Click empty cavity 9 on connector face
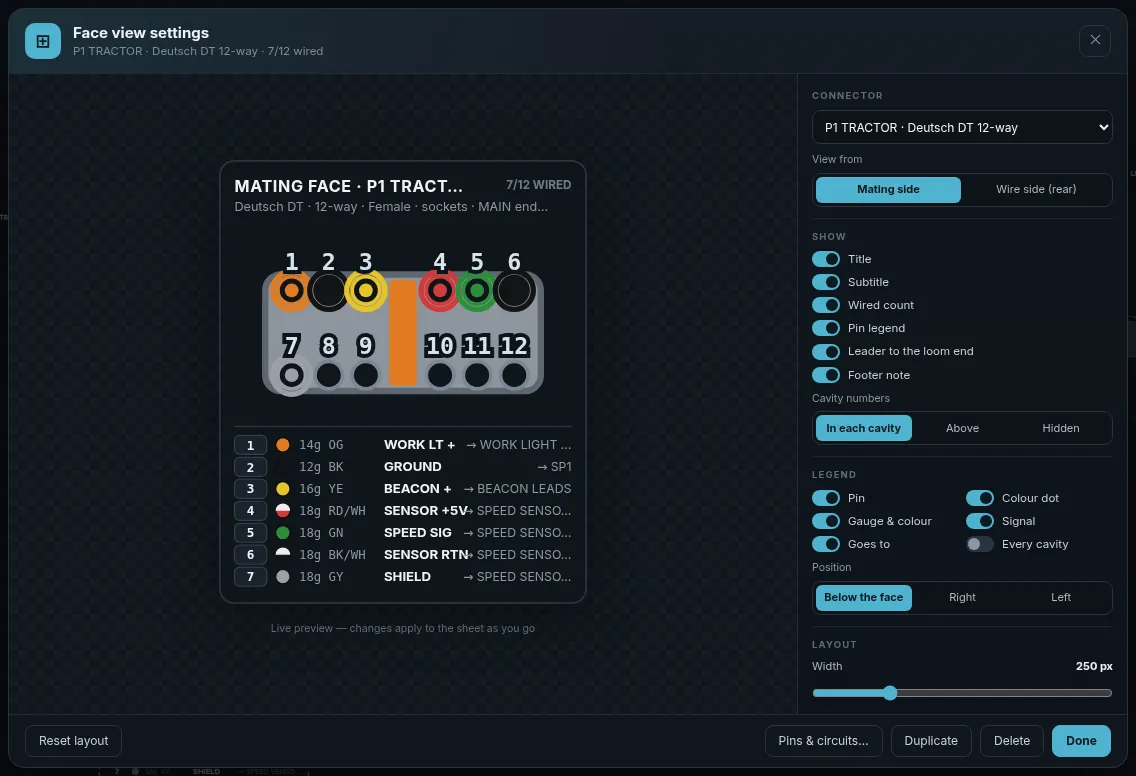 pos(365,375)
